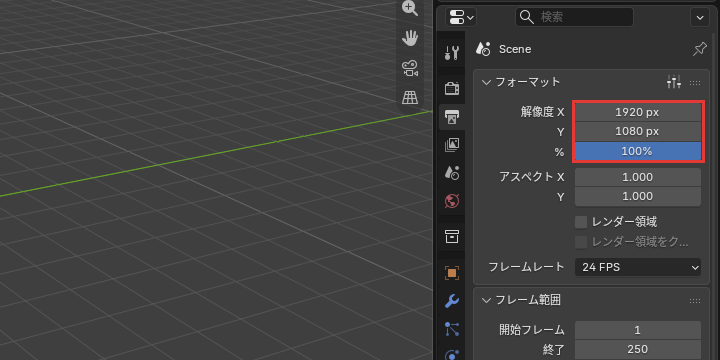
Task: Switch perspective/orthographic with grid icon
Action: (x=410, y=97)
